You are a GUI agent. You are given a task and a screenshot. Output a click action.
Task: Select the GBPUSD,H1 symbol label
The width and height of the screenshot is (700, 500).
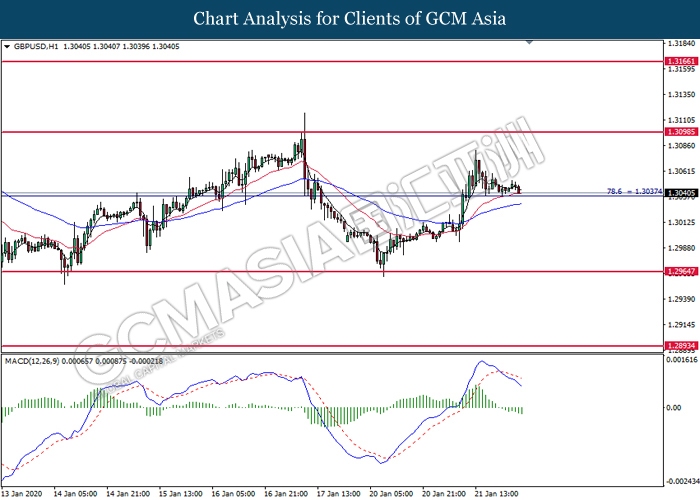[36, 46]
